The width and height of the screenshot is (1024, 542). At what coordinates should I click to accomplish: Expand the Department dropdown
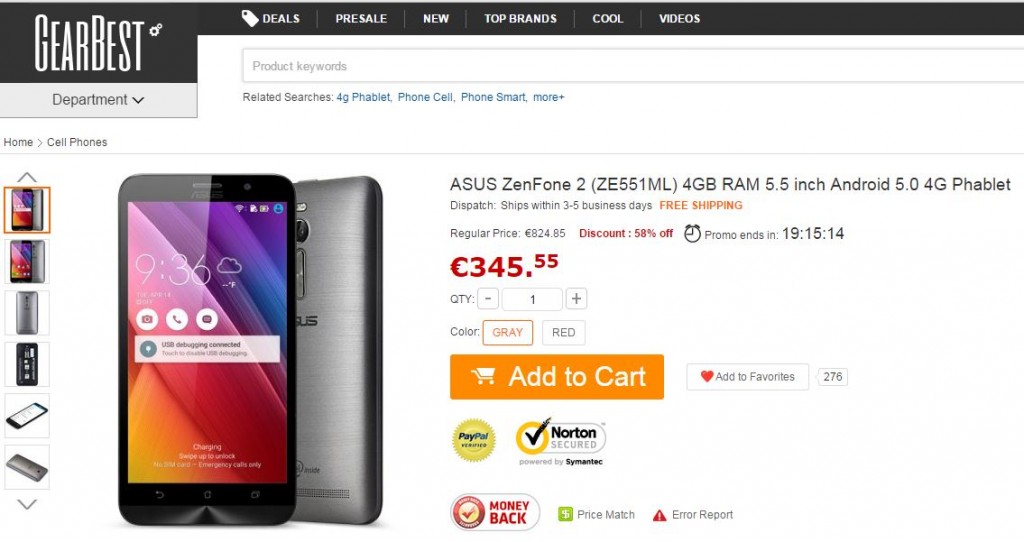[x=98, y=100]
